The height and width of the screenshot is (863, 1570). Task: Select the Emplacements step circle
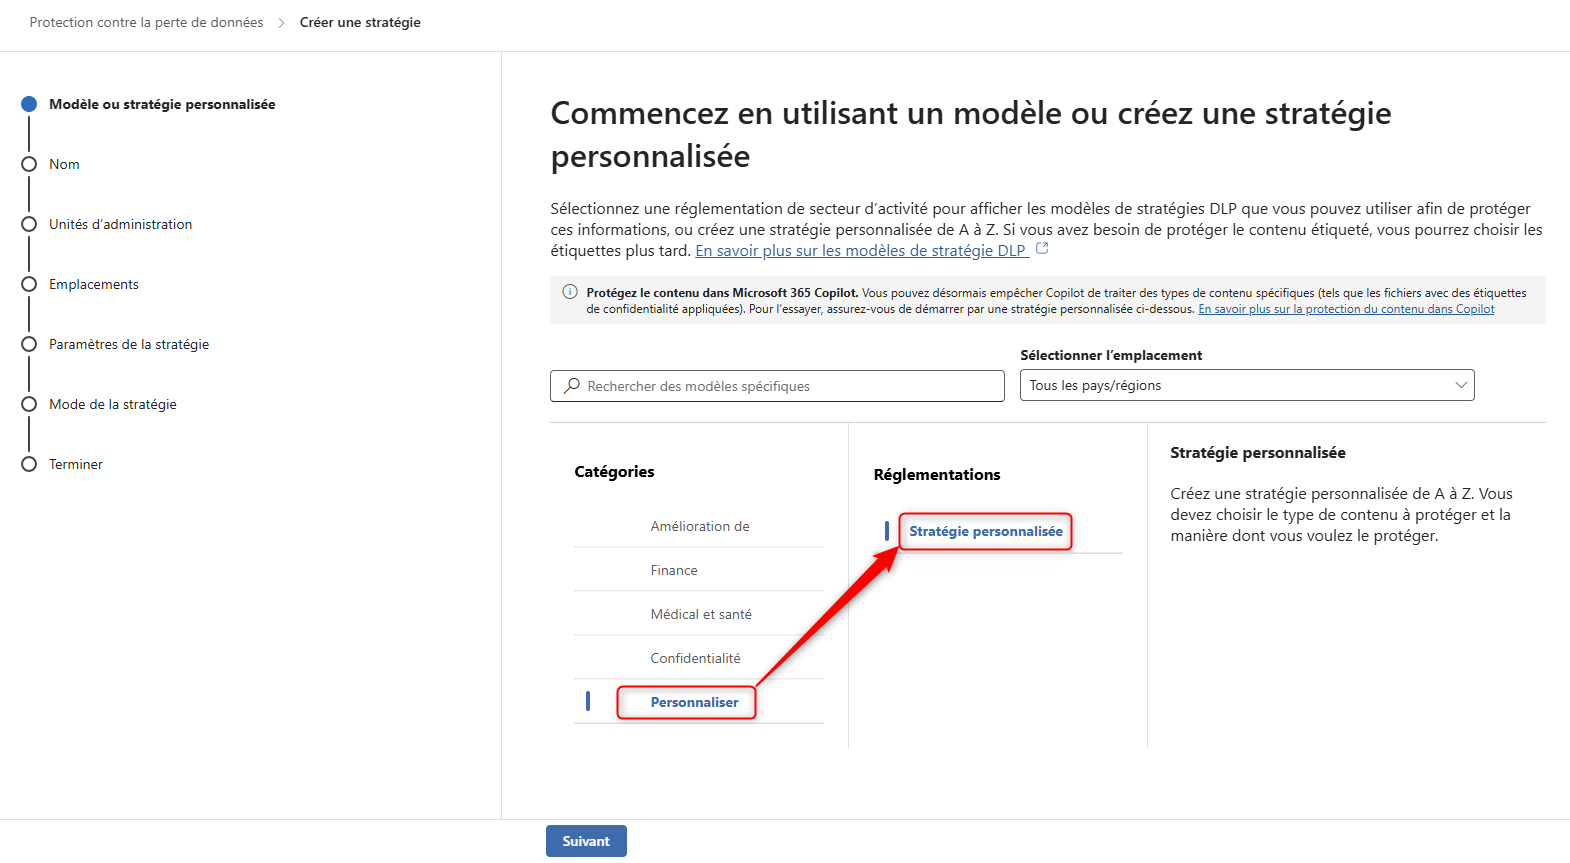click(x=29, y=284)
